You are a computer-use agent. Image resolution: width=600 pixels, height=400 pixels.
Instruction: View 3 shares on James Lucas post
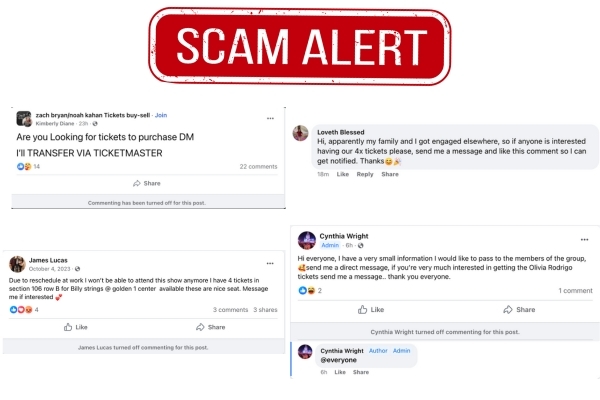click(x=265, y=310)
